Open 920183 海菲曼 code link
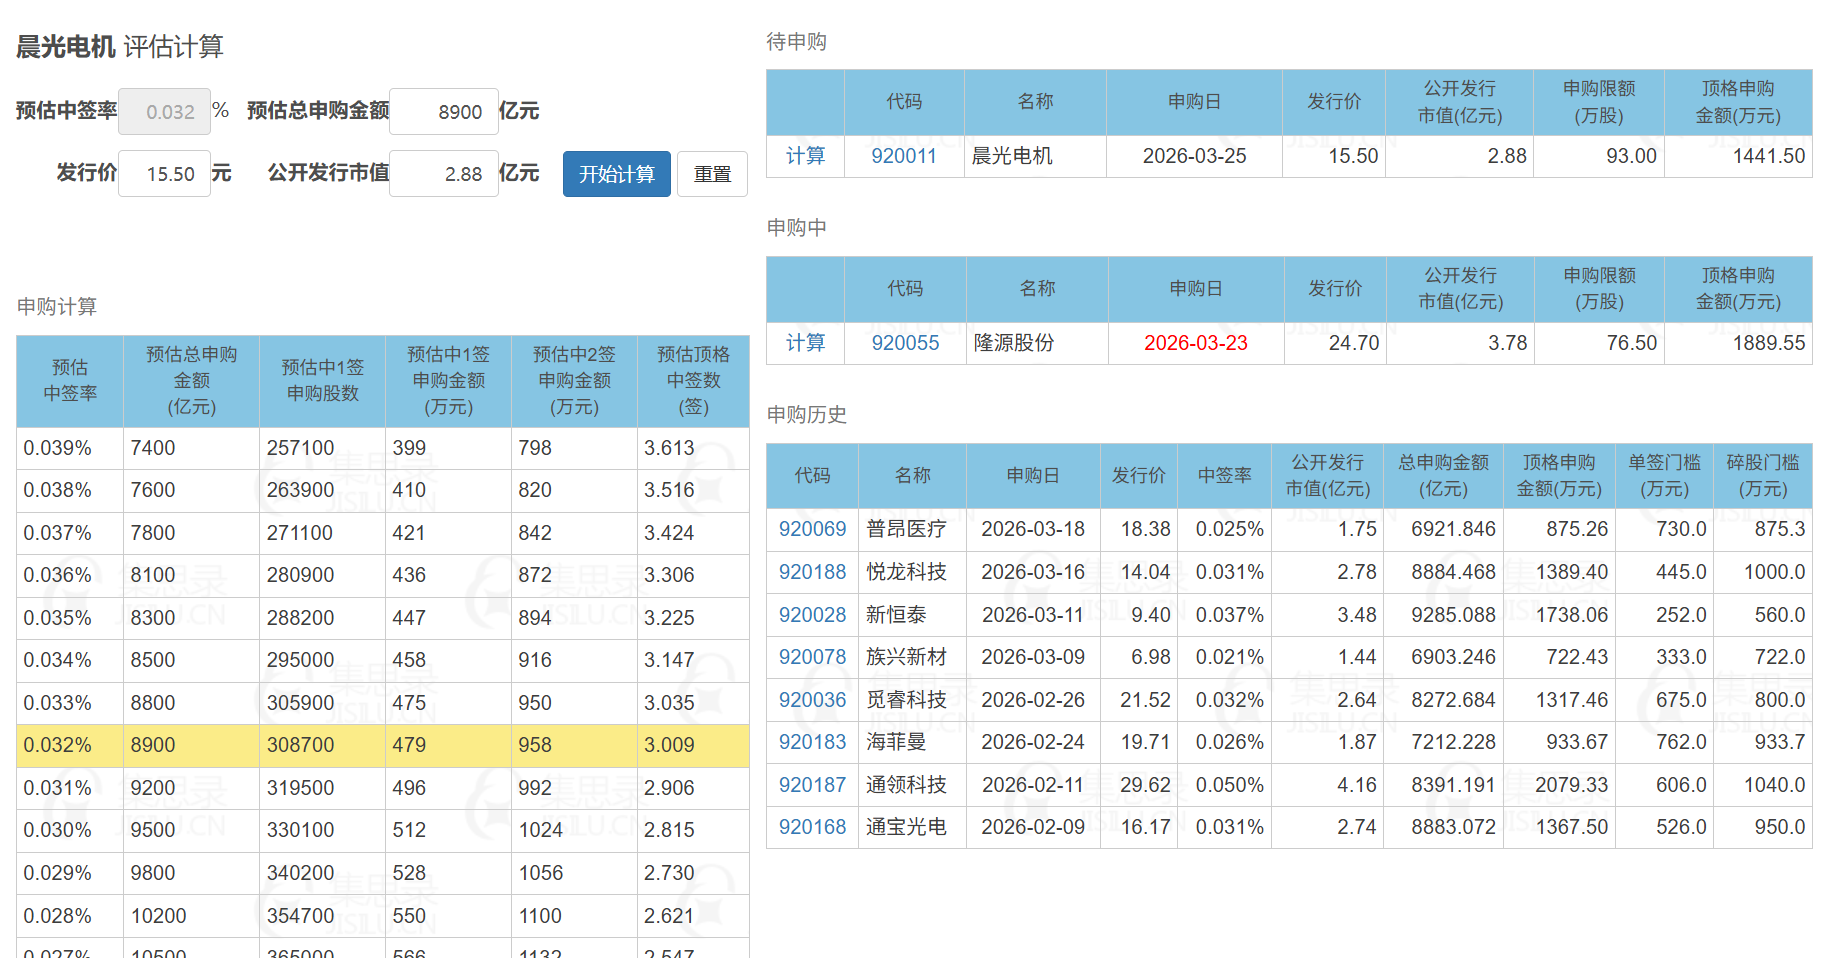 point(812,742)
